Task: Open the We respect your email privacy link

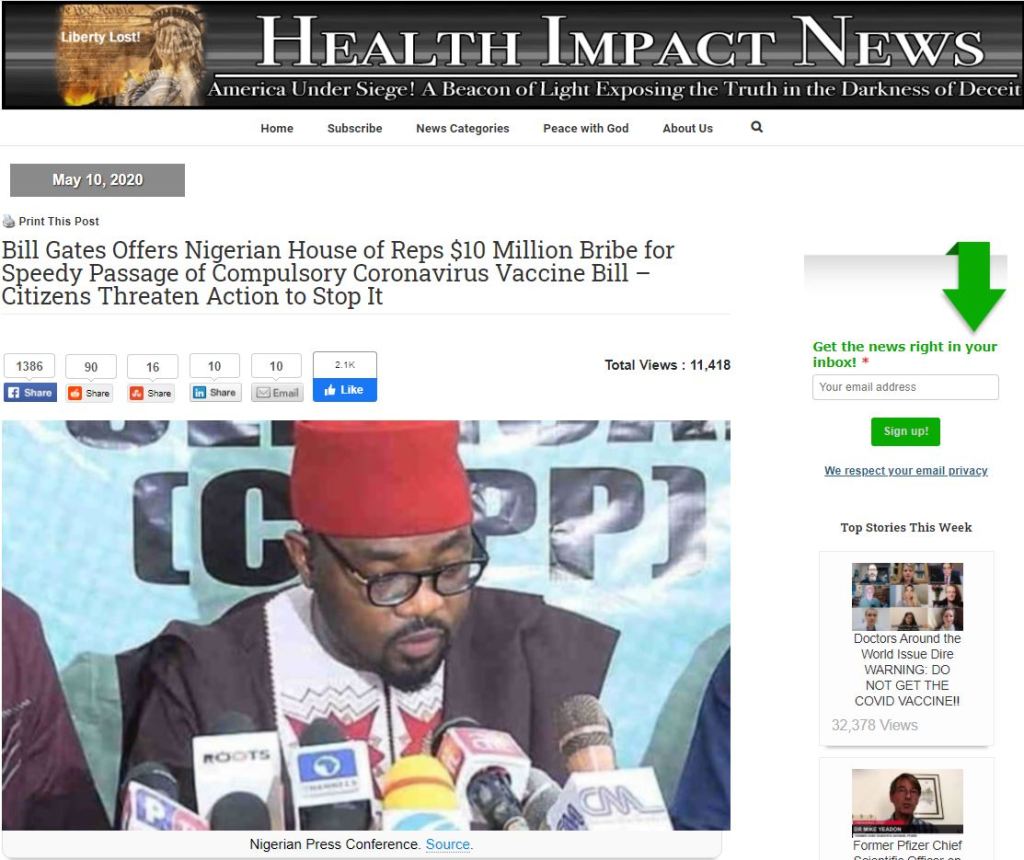Action: tap(906, 471)
